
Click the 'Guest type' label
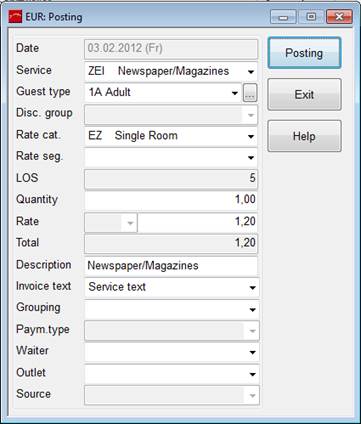[x=43, y=92]
